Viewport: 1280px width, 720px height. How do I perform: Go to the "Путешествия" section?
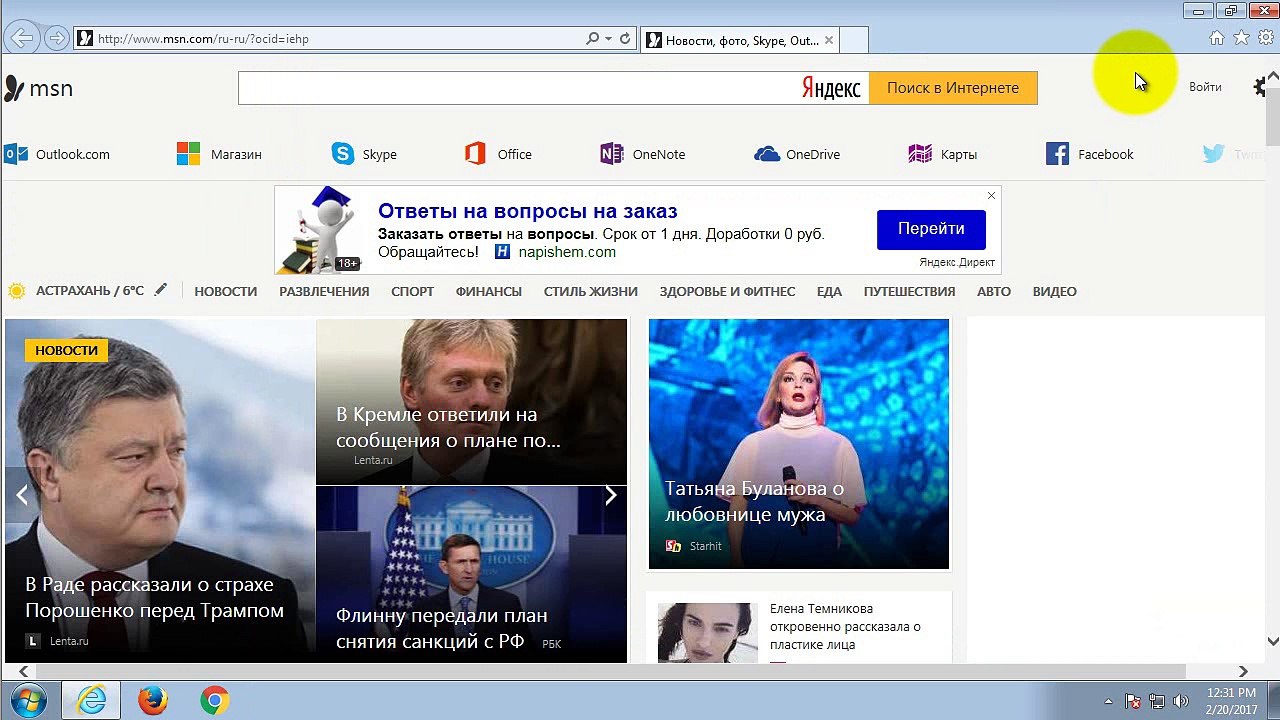point(909,291)
